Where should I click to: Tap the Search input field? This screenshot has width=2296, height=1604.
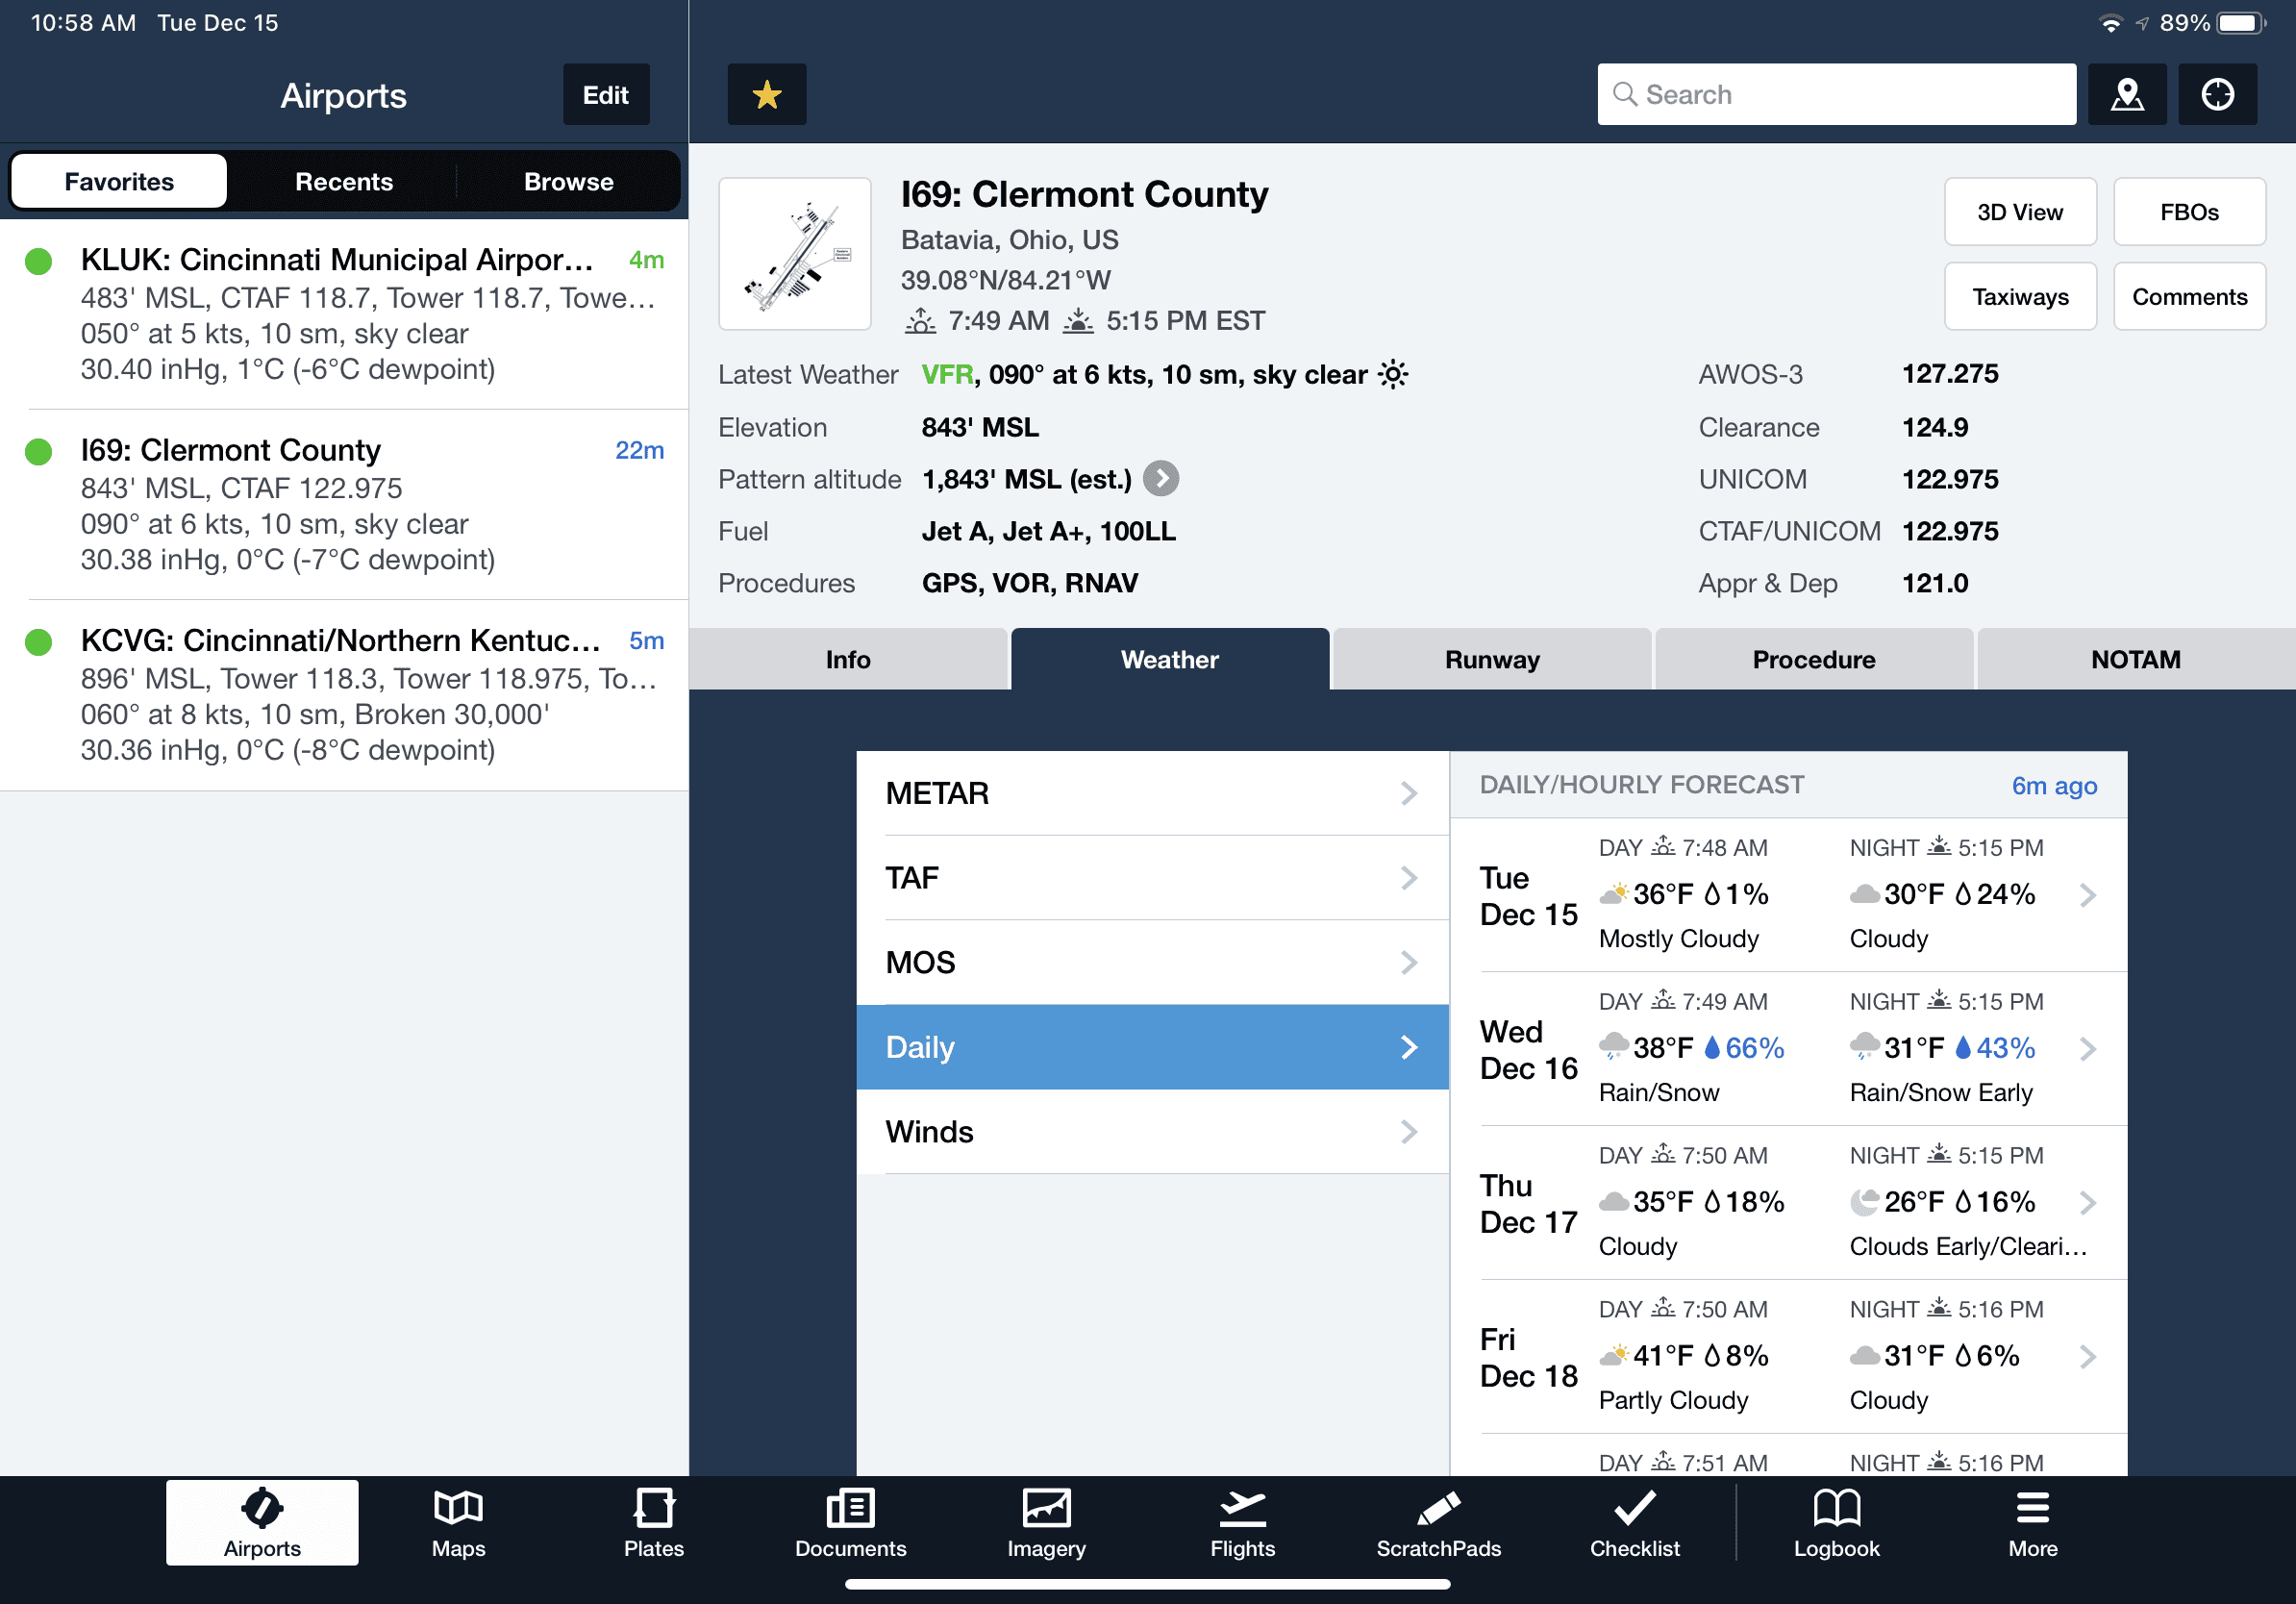click(x=1836, y=95)
